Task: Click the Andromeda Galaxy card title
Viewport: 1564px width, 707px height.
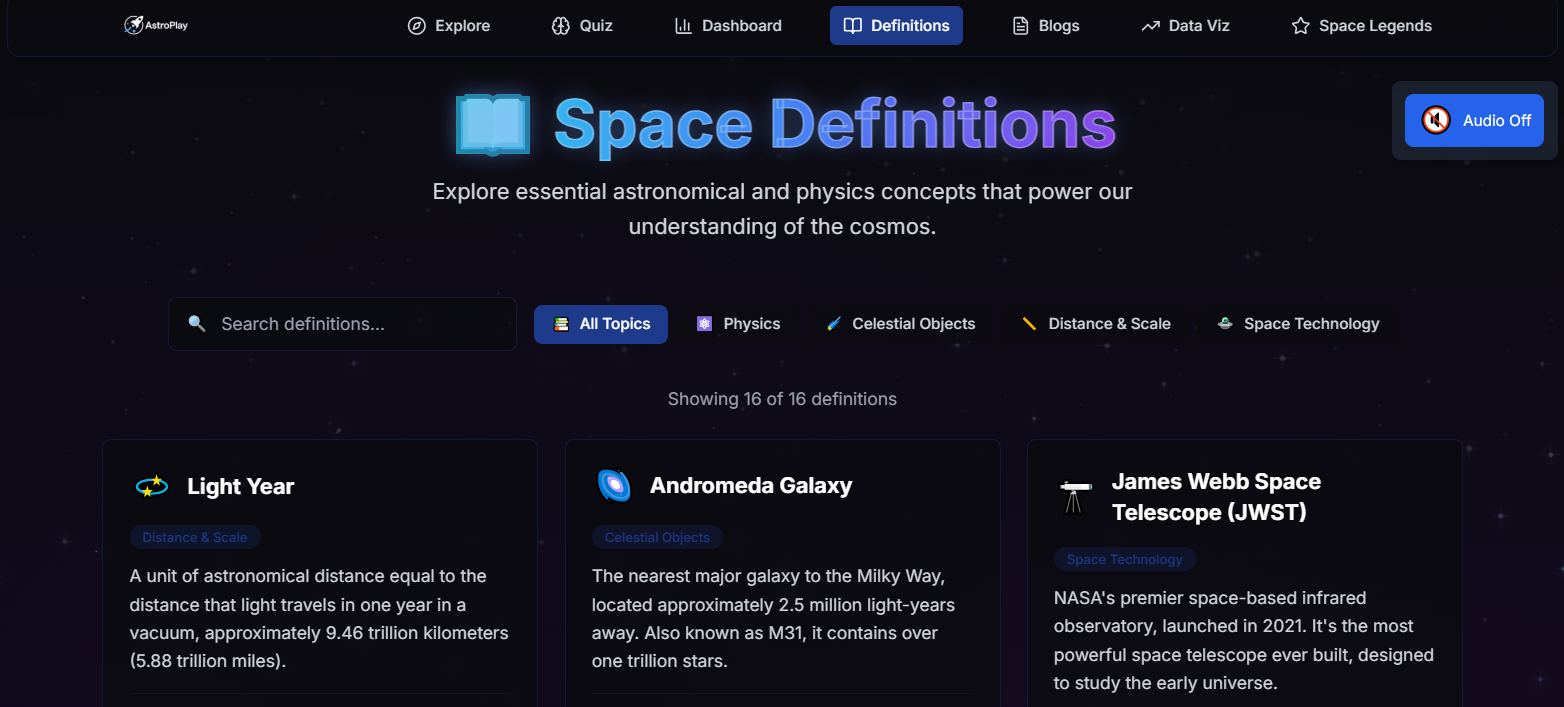Action: pyautogui.click(x=751, y=486)
